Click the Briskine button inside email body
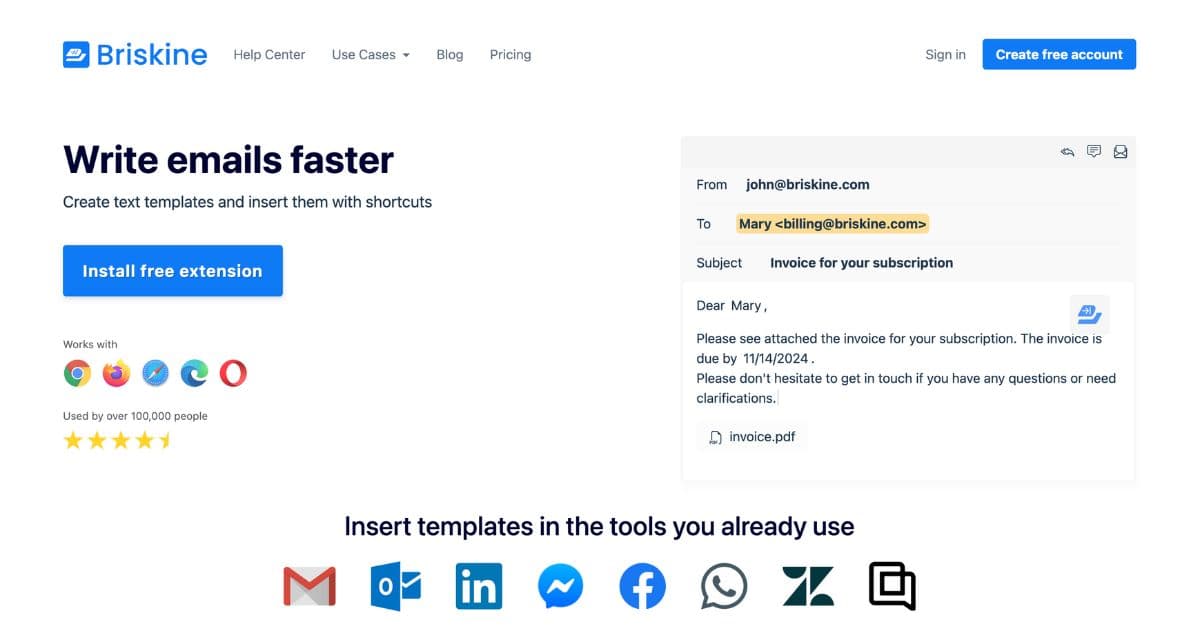 pyautogui.click(x=1089, y=314)
